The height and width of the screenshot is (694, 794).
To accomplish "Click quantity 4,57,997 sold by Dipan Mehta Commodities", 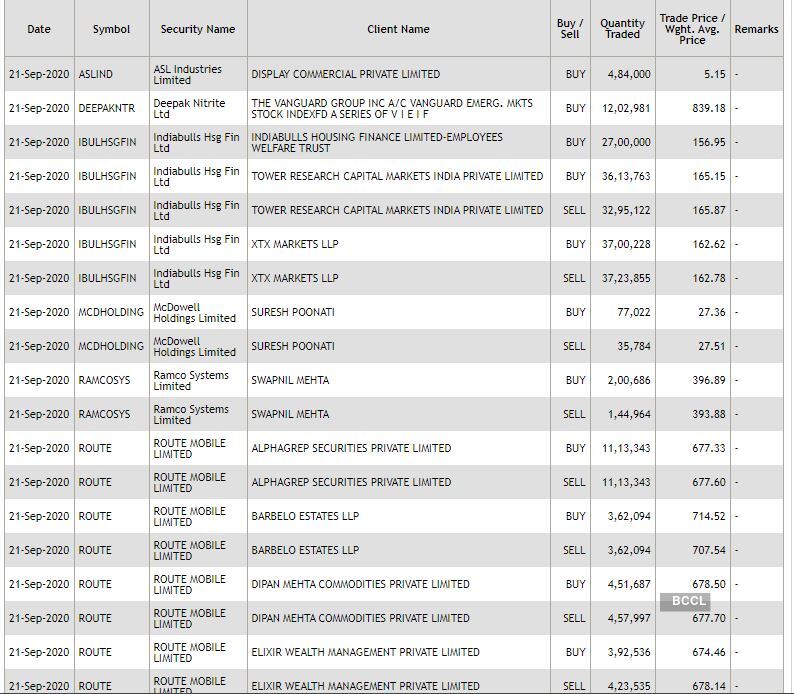I will [629, 618].
